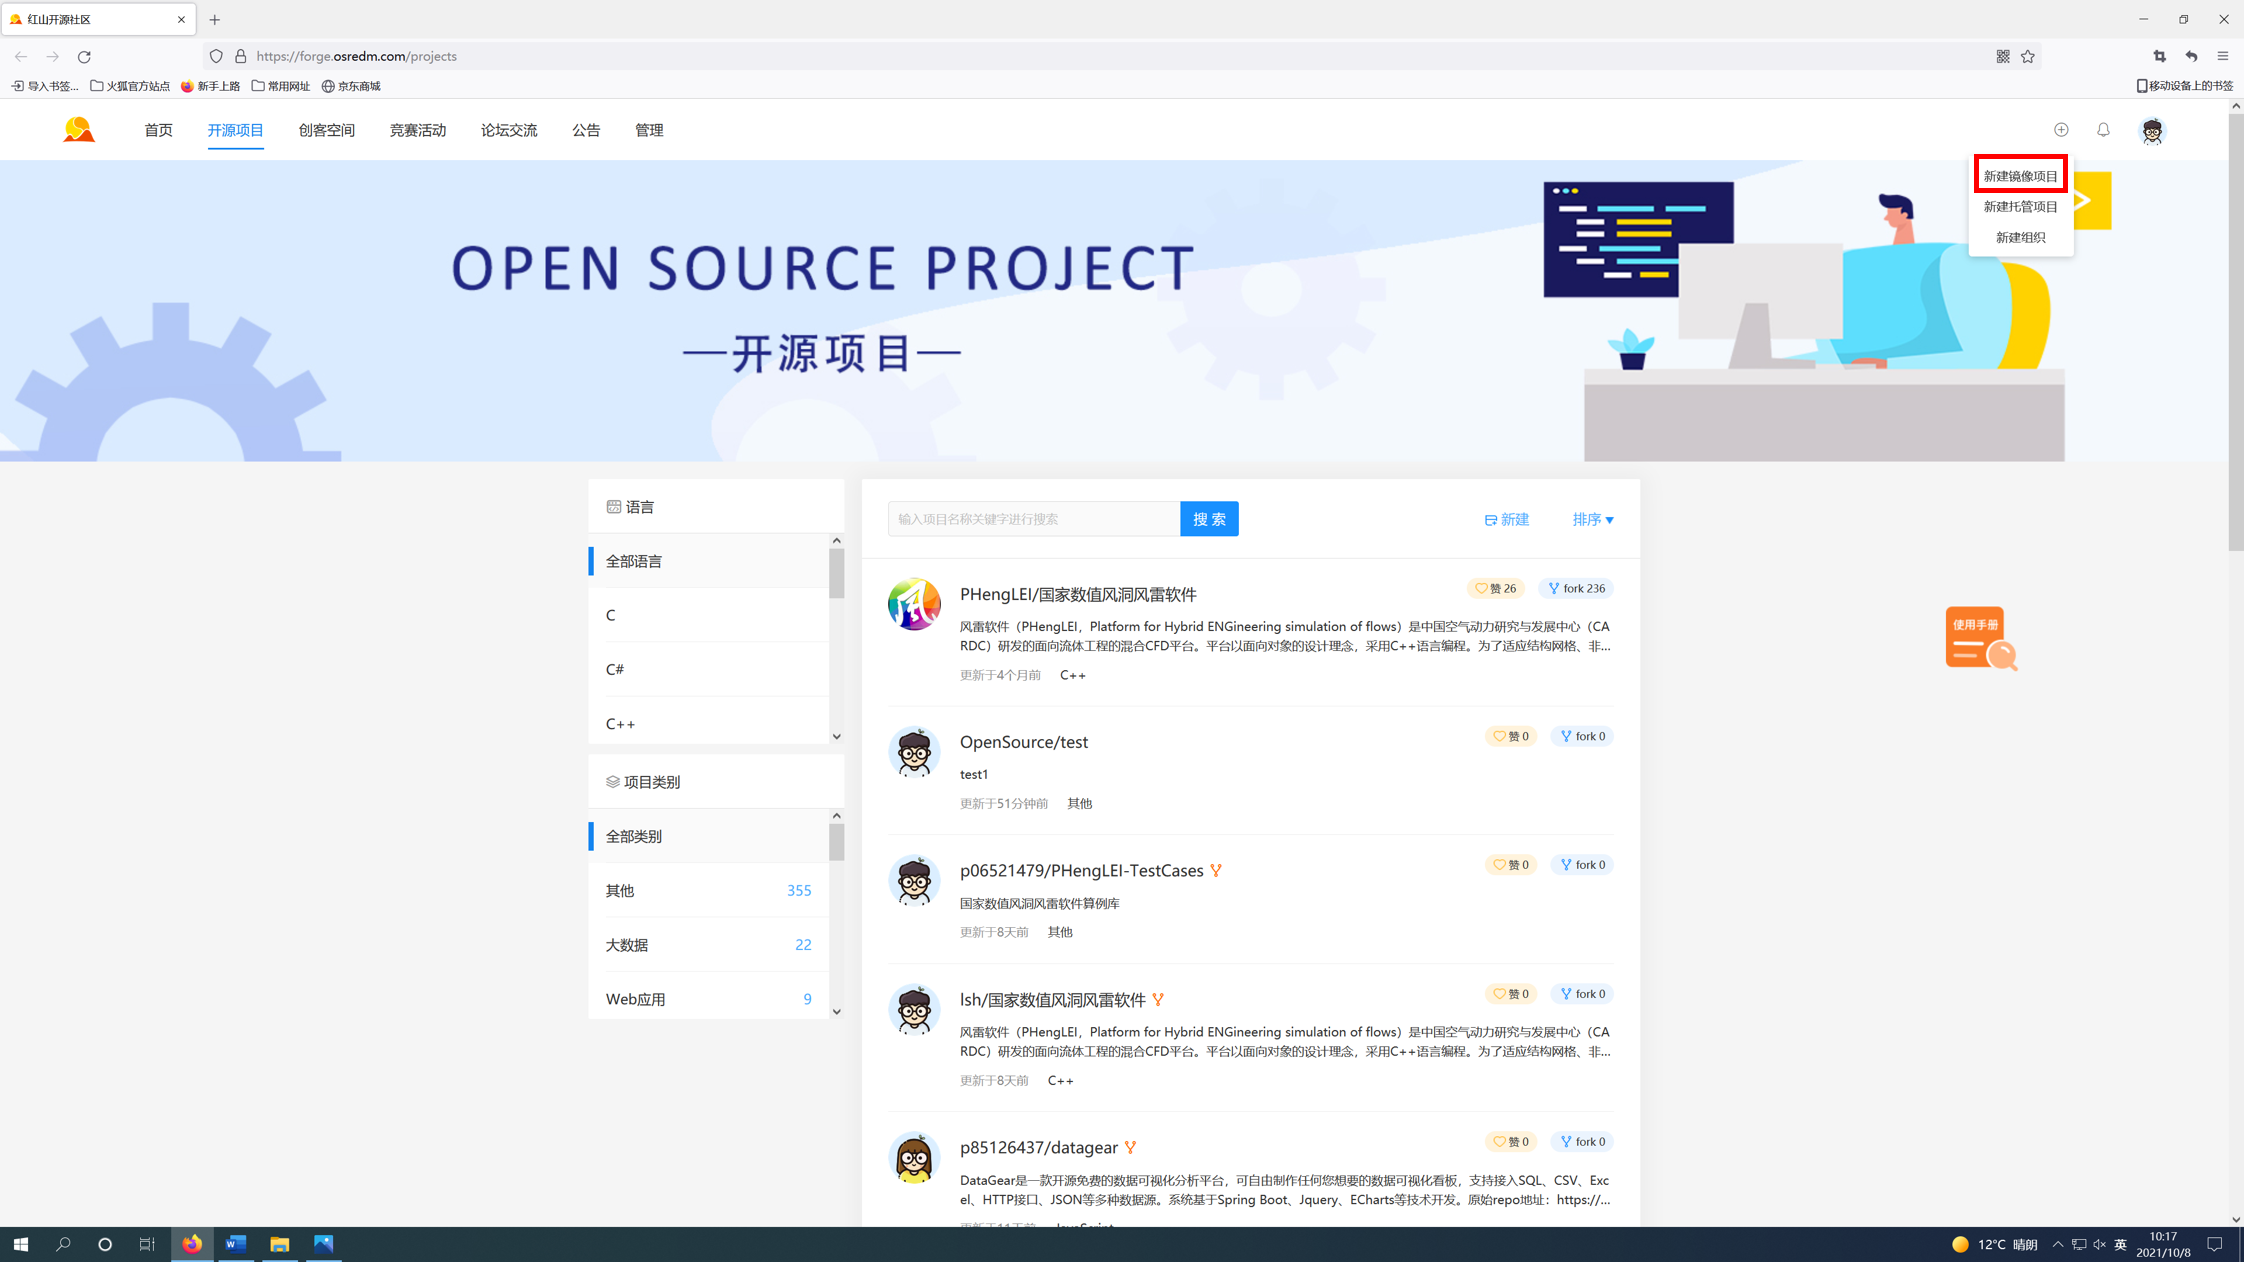Go to the 首页 nav item

point(158,131)
